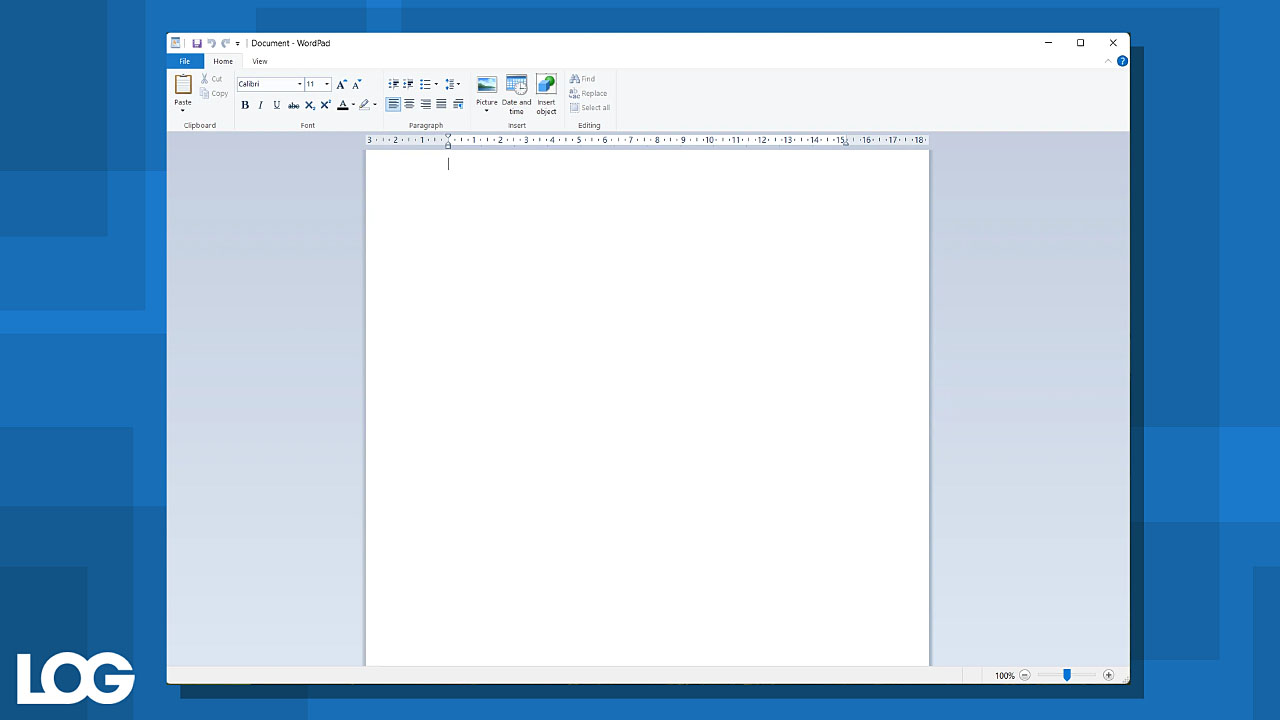The image size is (1280, 720).
Task: Click the zoom out minus button
Action: [1025, 675]
